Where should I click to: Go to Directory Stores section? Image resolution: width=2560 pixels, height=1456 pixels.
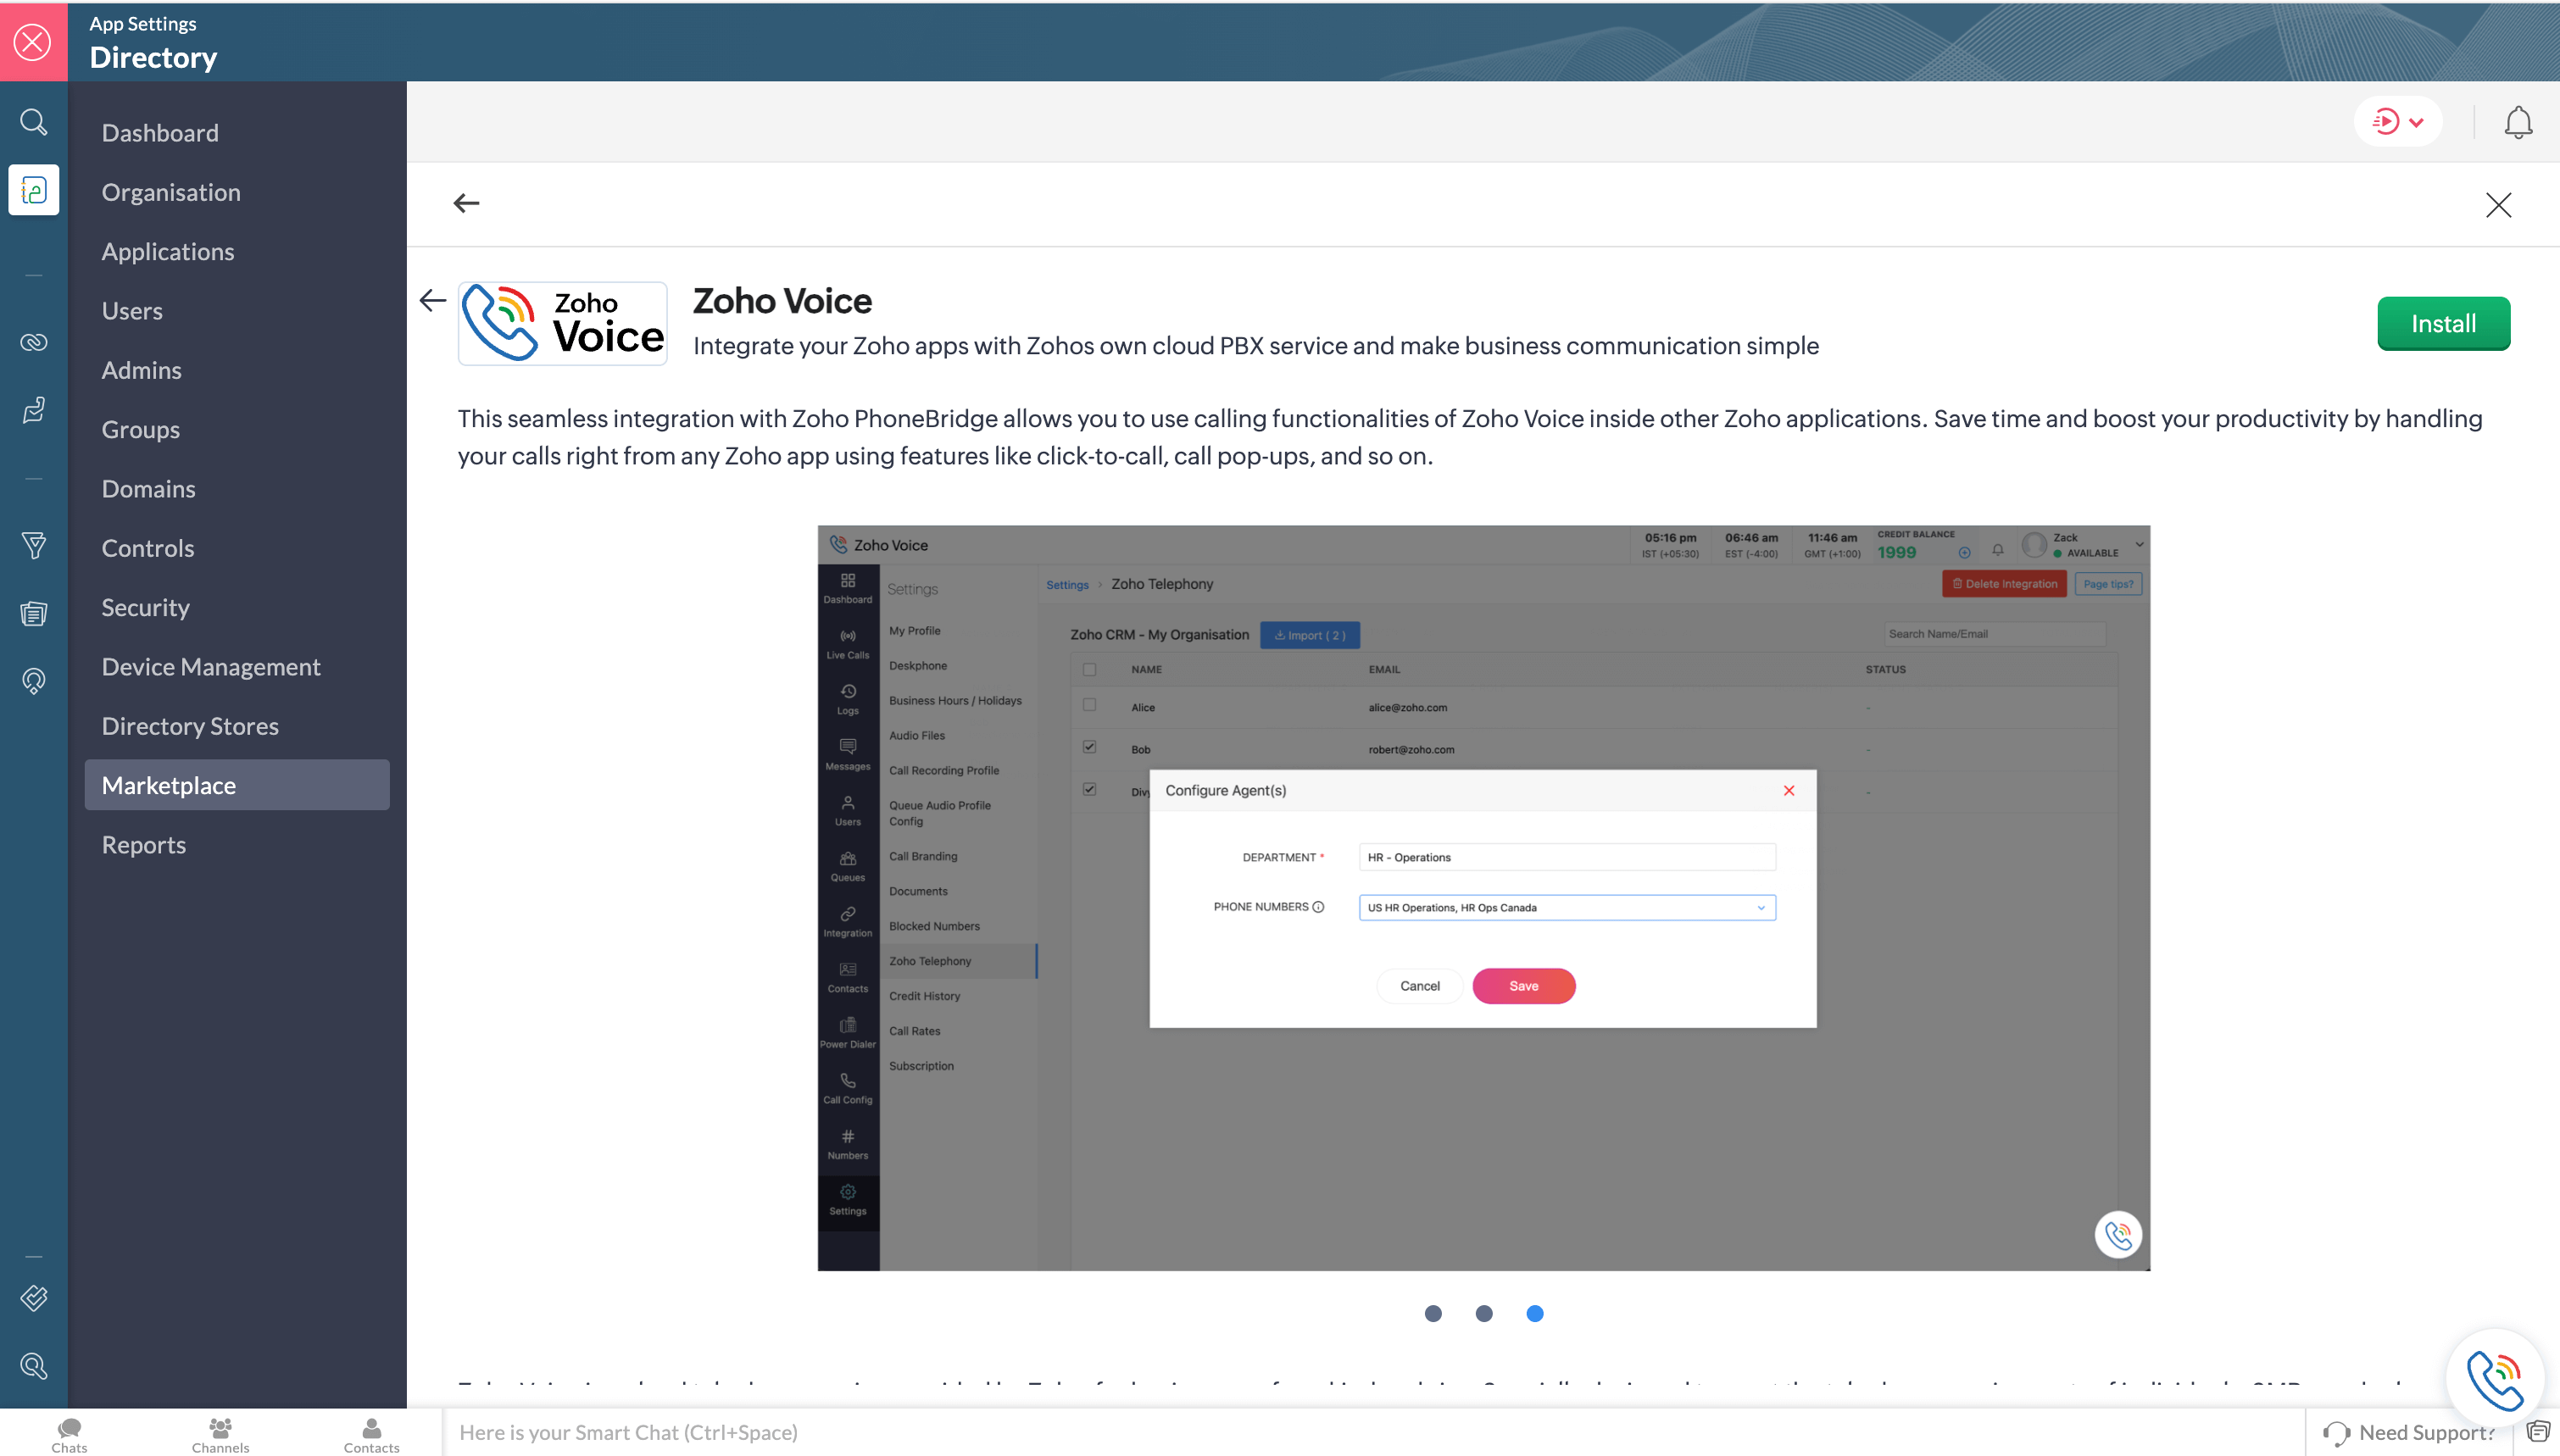click(190, 726)
